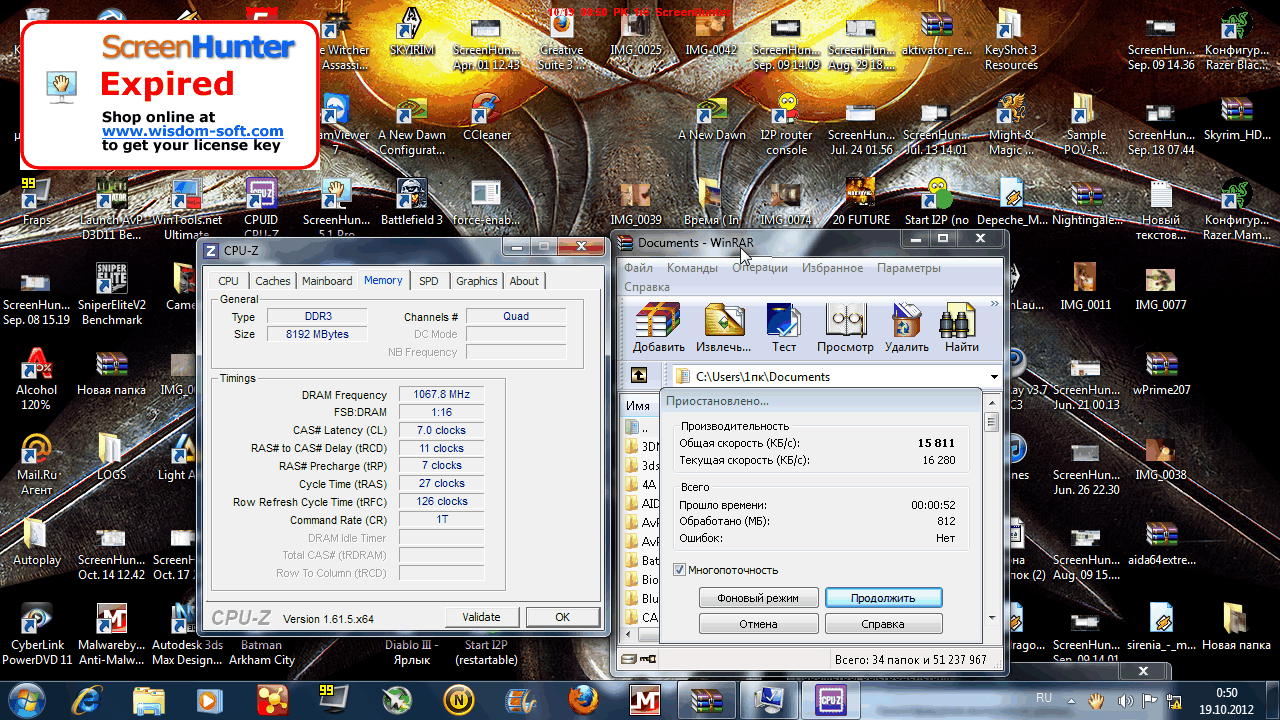The height and width of the screenshot is (720, 1280).
Task: Toggle the Многопоточность checkbox
Action: point(680,570)
